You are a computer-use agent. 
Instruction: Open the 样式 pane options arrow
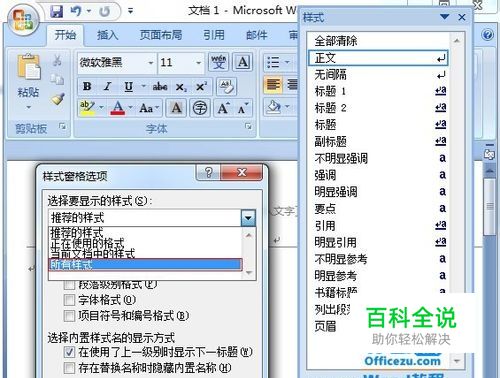point(444,17)
